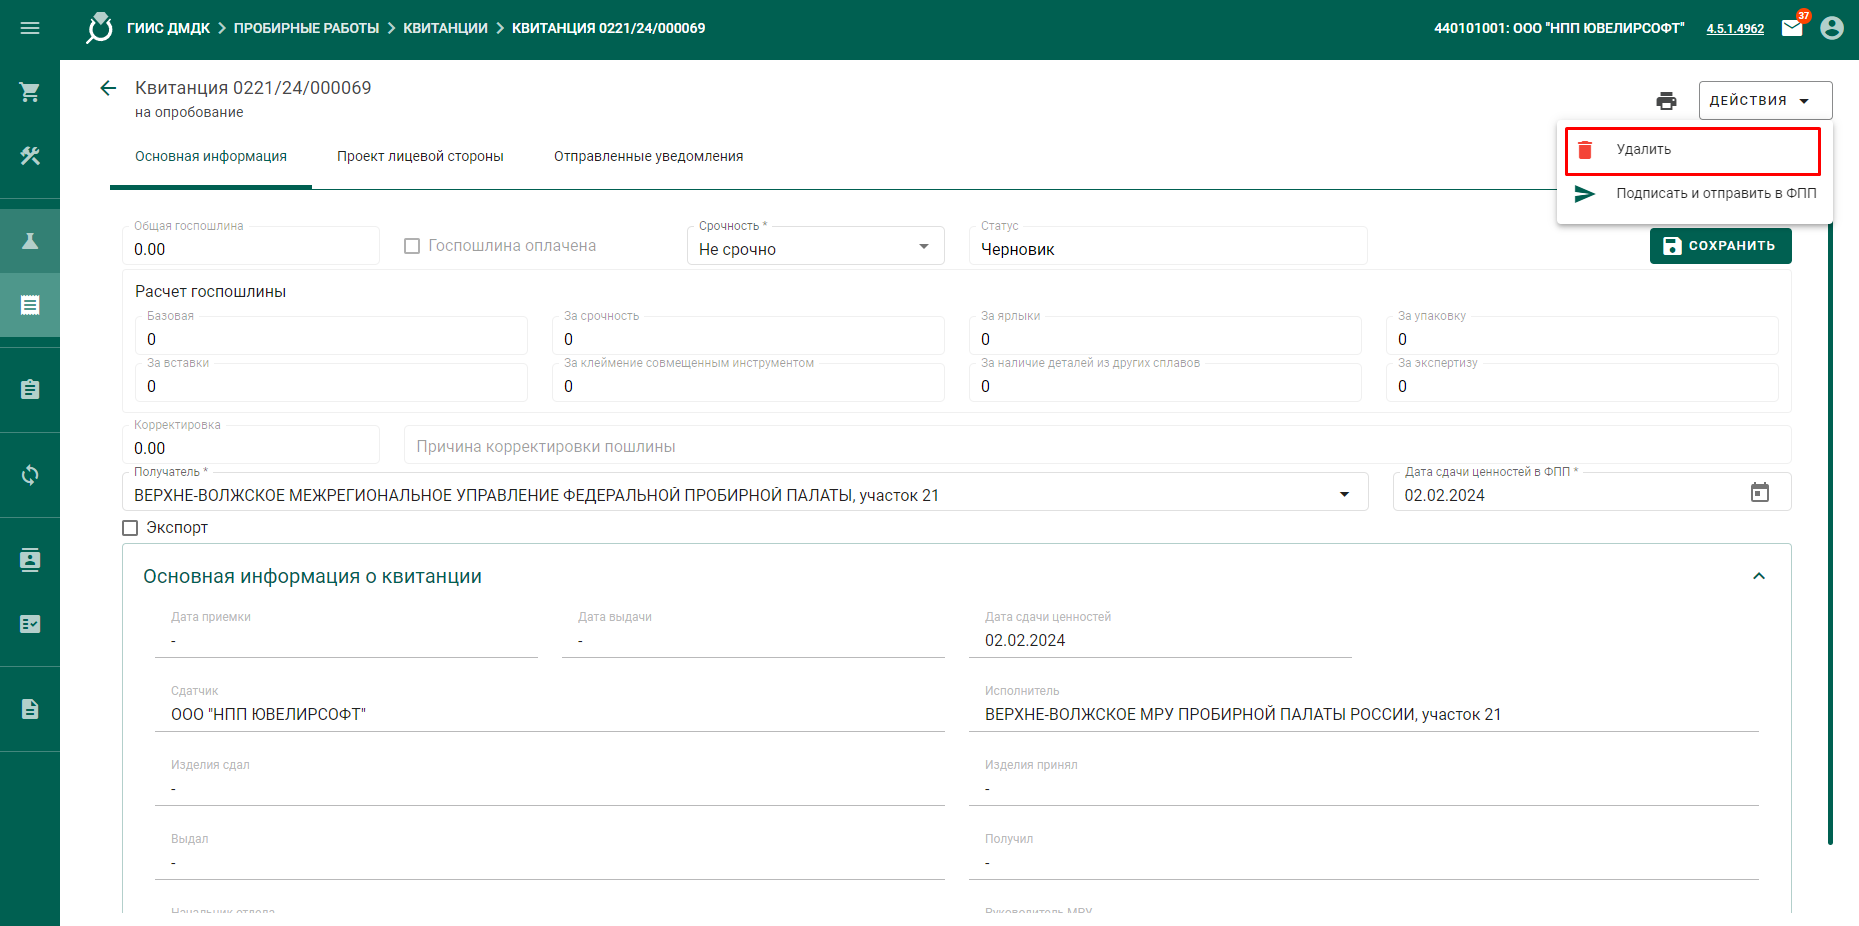Go back using the left arrow
Screen dimensions: 1859x926
coord(108,88)
